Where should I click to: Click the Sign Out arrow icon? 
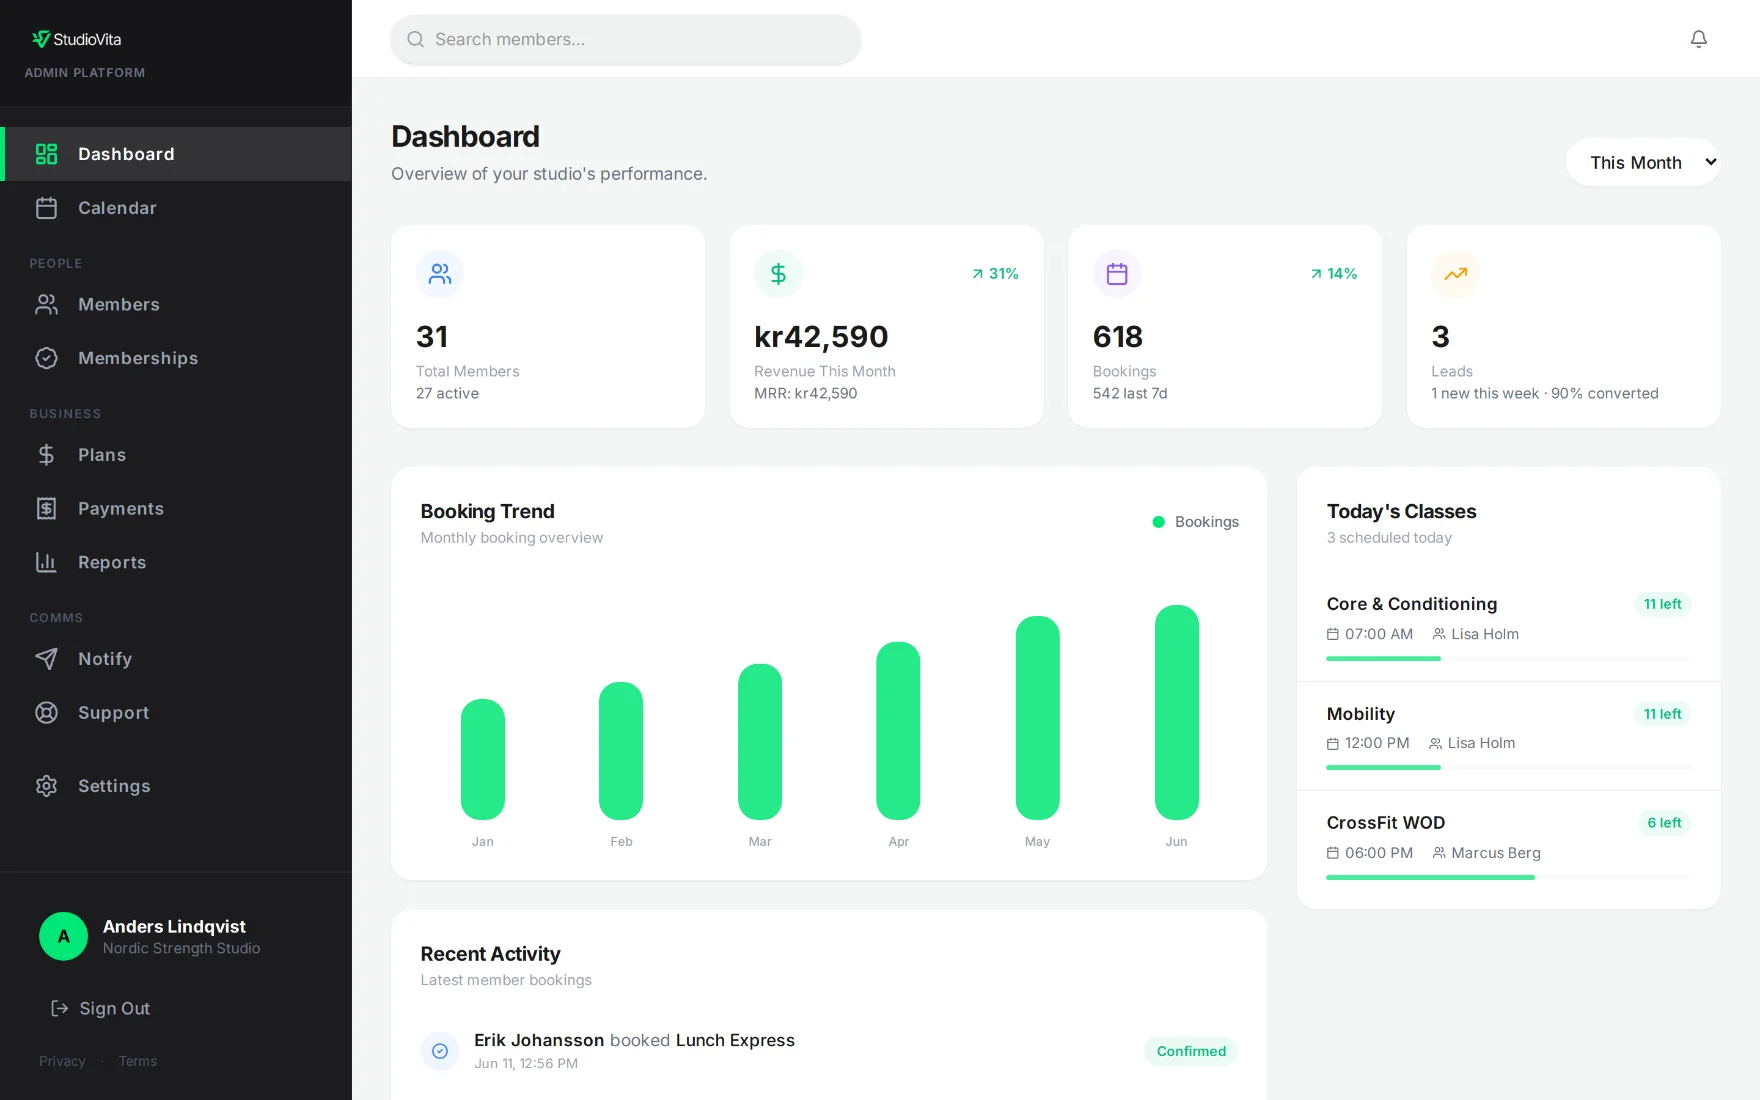pyautogui.click(x=60, y=1008)
